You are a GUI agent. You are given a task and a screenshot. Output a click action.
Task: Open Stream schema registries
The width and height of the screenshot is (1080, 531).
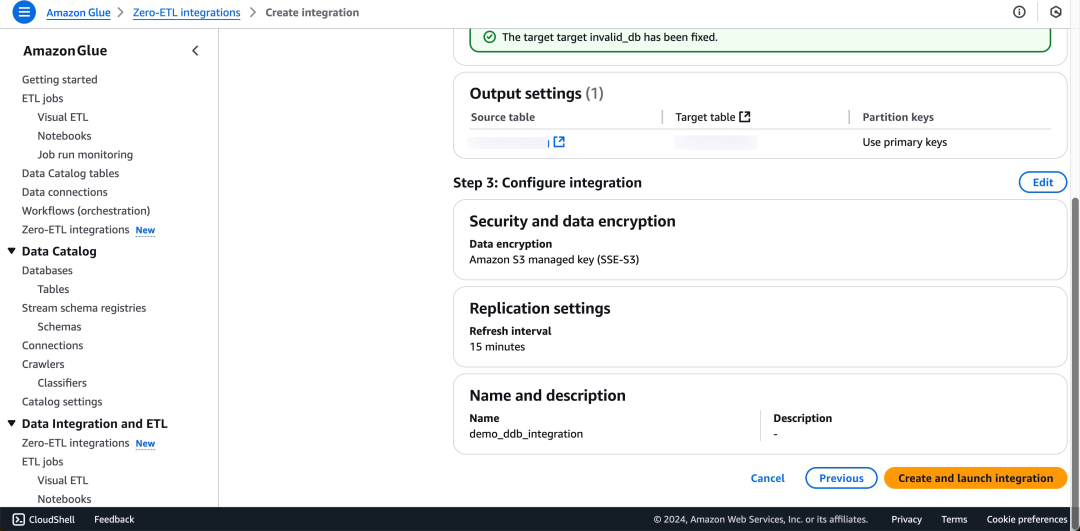coord(84,308)
